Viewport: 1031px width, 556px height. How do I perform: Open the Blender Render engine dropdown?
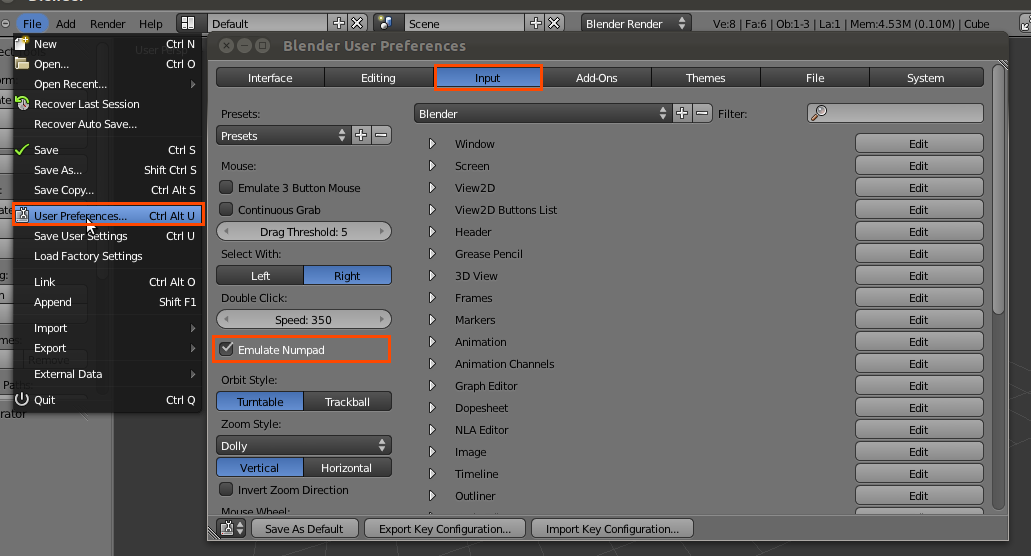(636, 23)
